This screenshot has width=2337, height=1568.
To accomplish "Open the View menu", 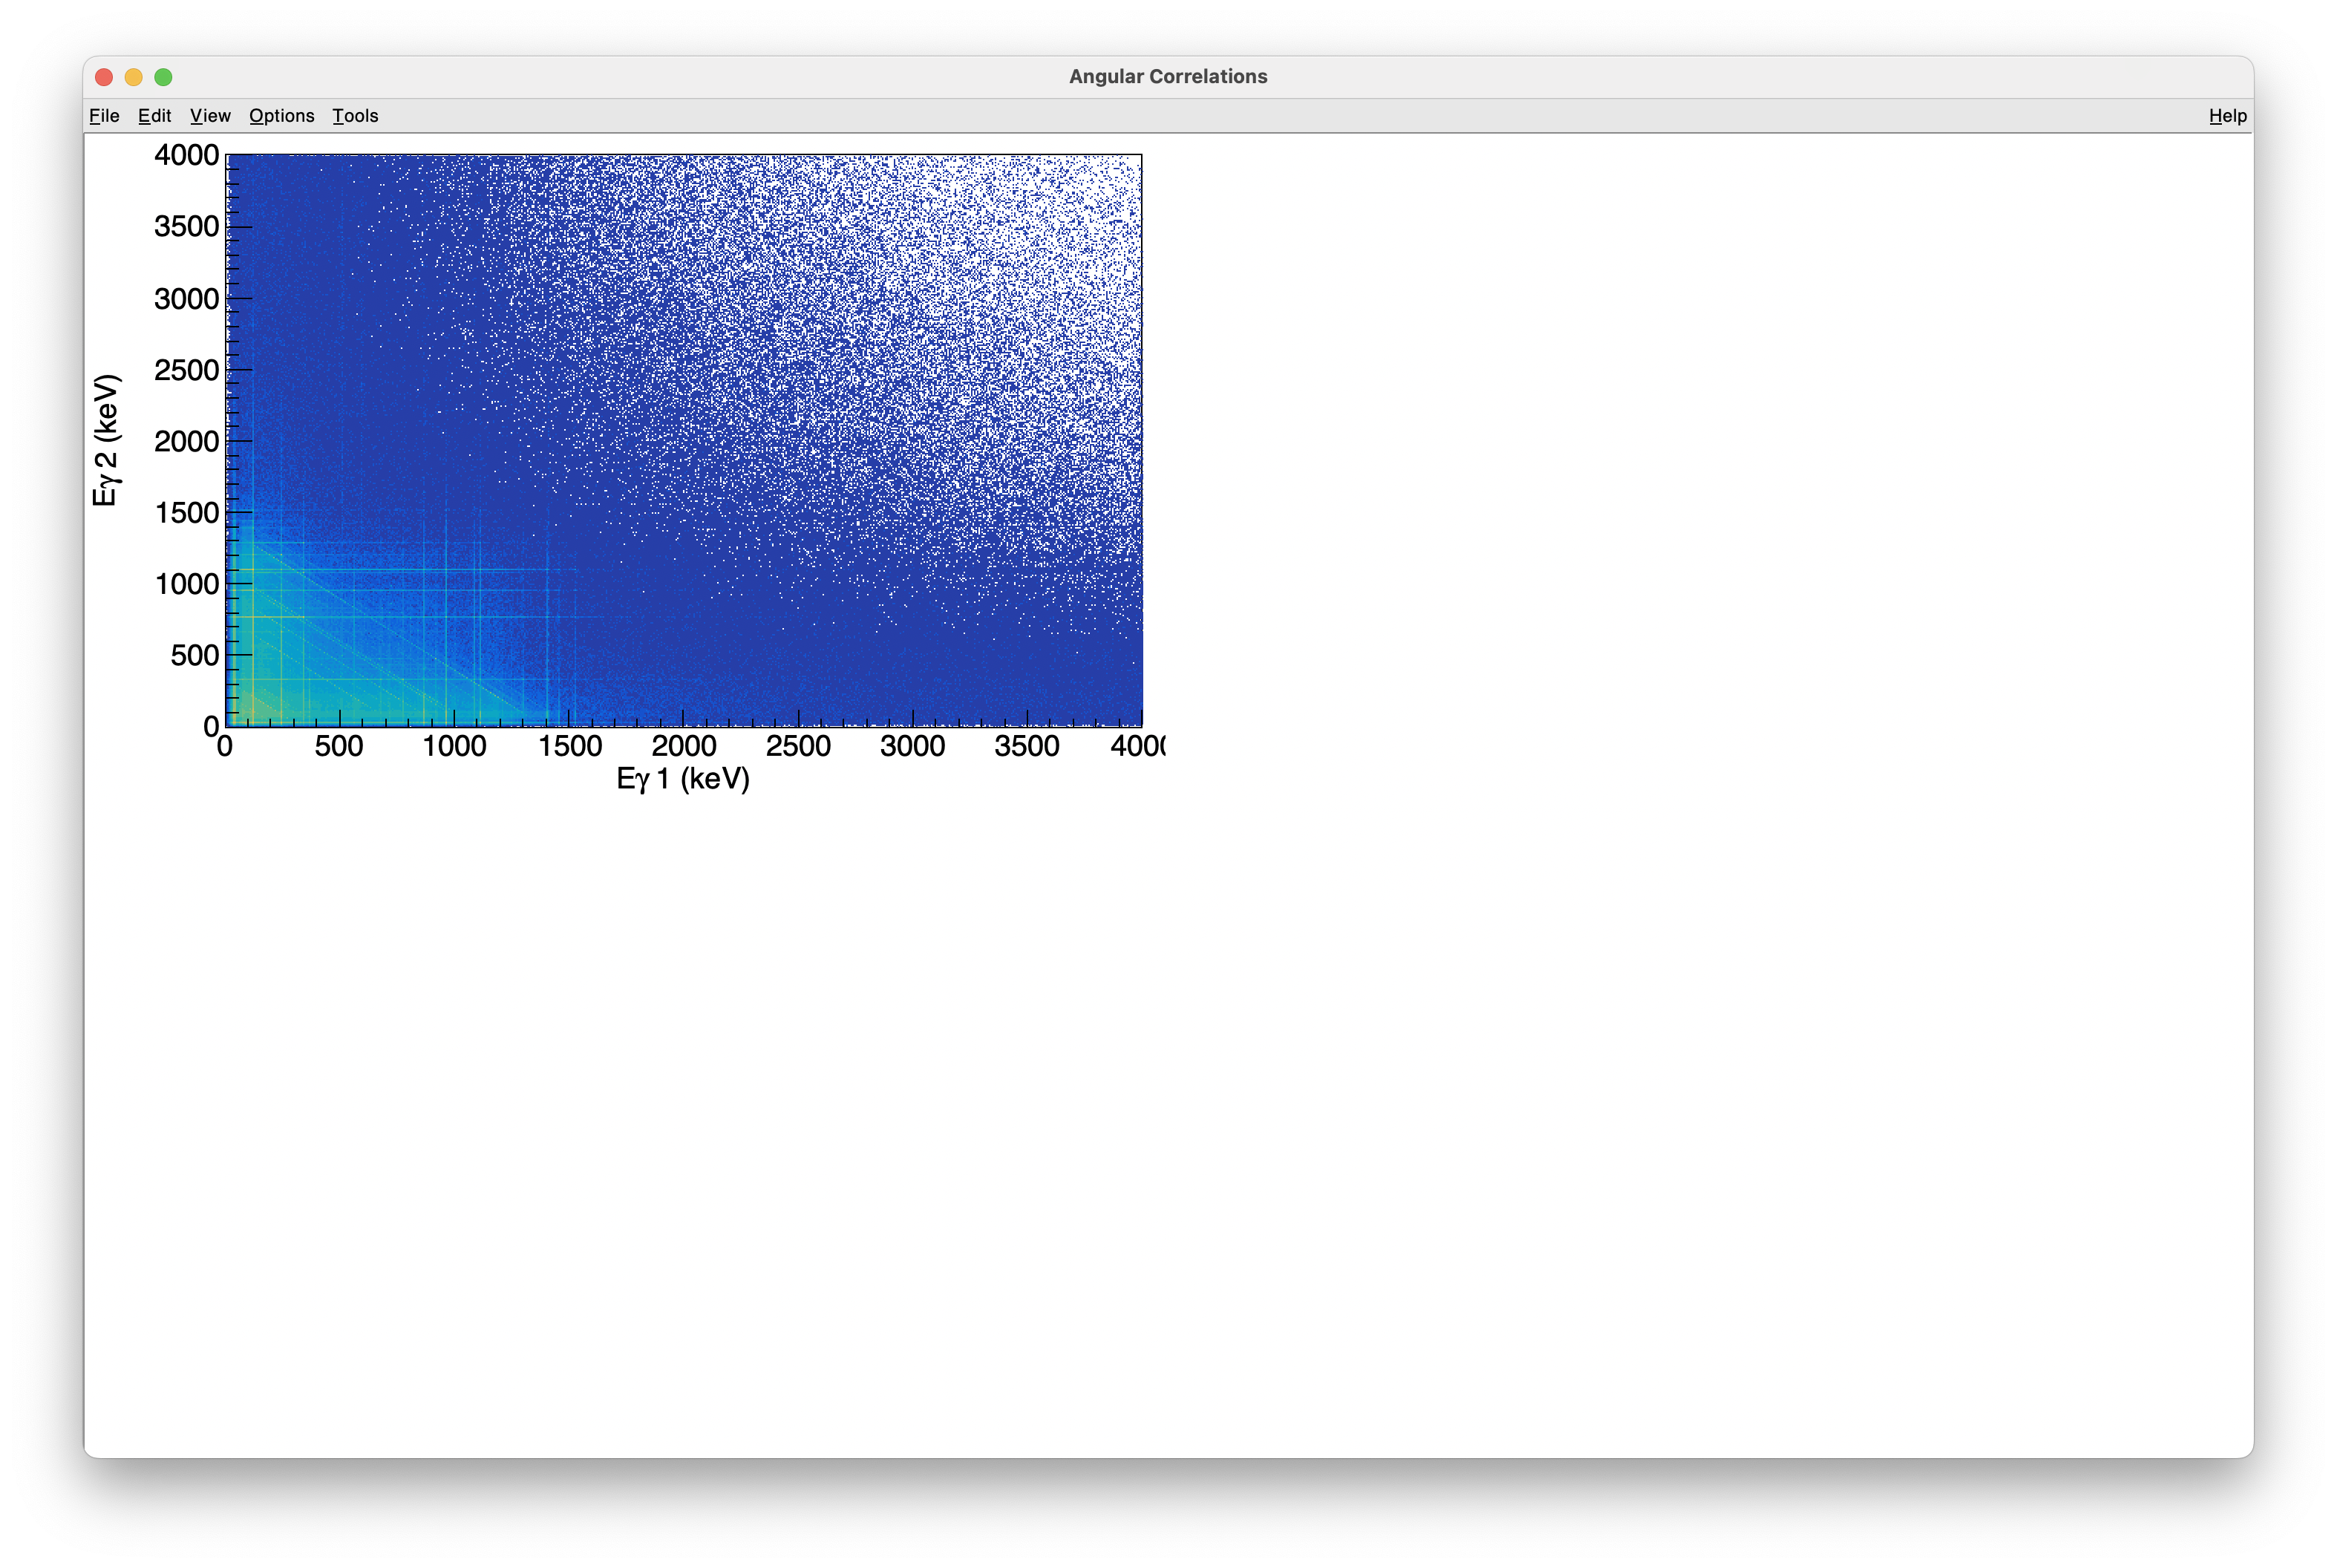I will coord(210,116).
